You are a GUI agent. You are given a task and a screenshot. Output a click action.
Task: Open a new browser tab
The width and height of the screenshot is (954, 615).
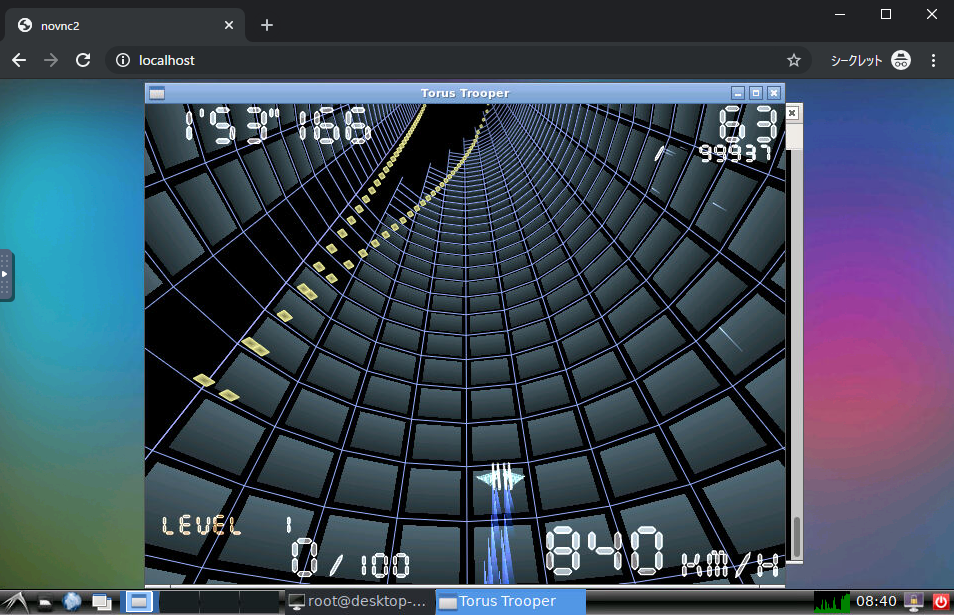coord(266,25)
